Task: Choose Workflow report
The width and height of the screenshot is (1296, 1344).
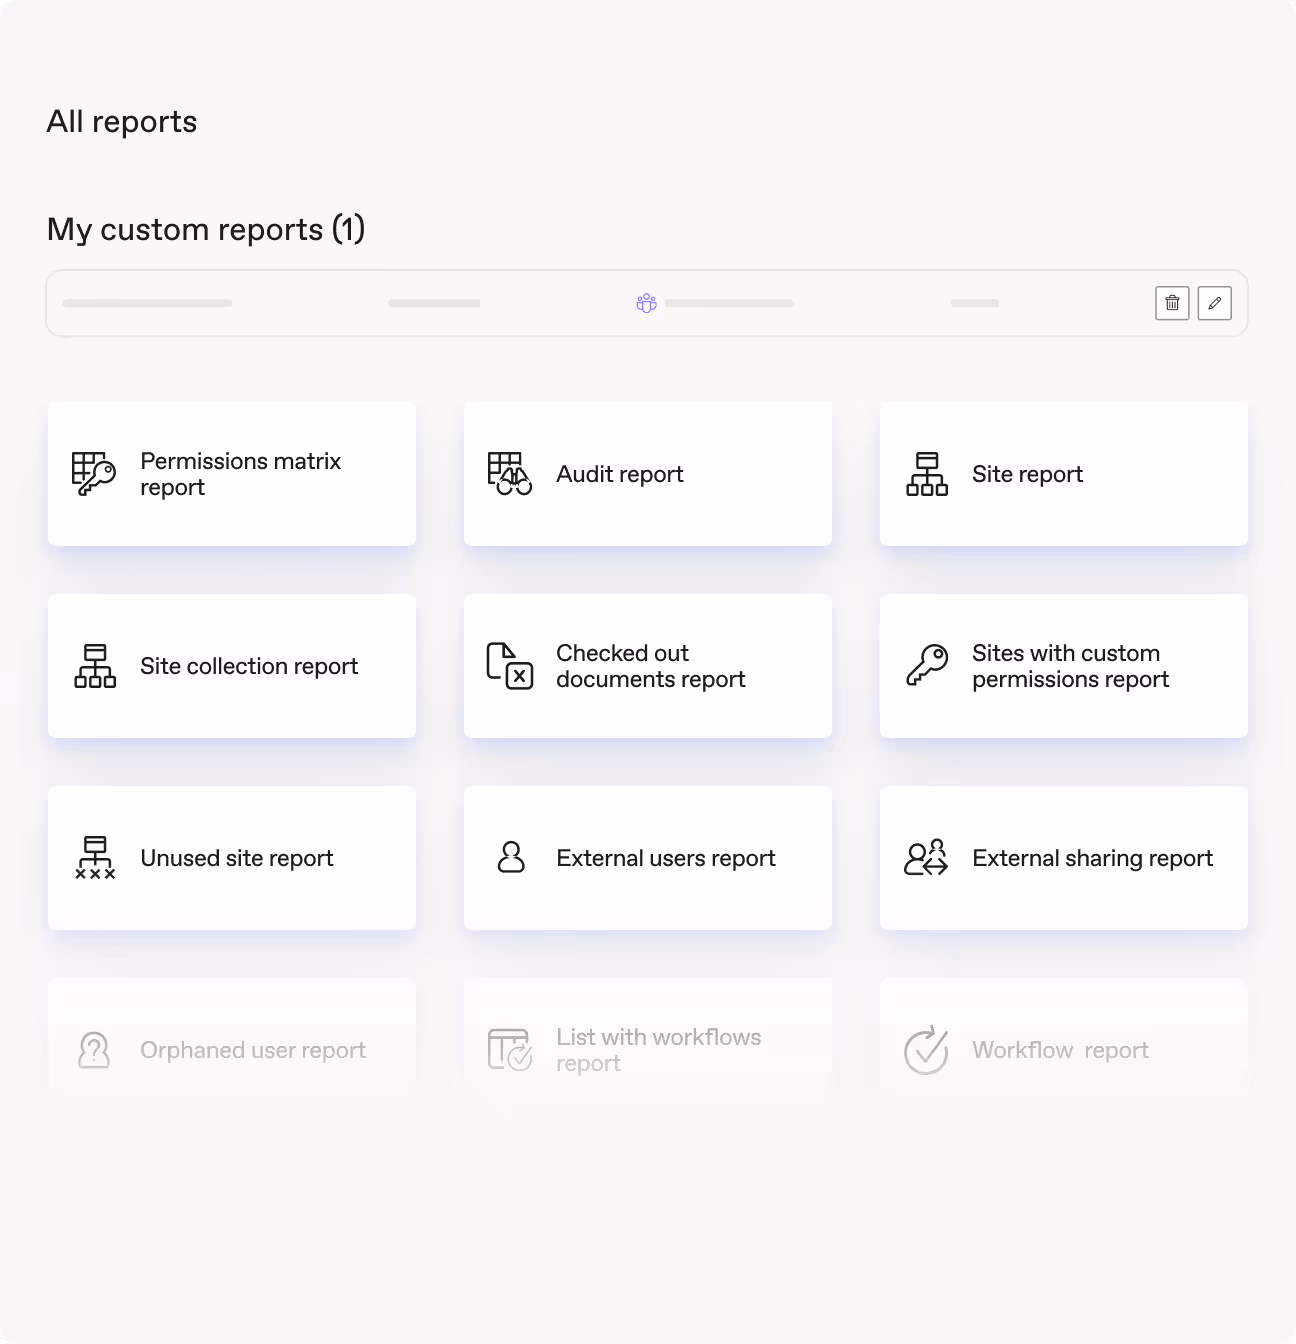Action: pos(1064,1050)
